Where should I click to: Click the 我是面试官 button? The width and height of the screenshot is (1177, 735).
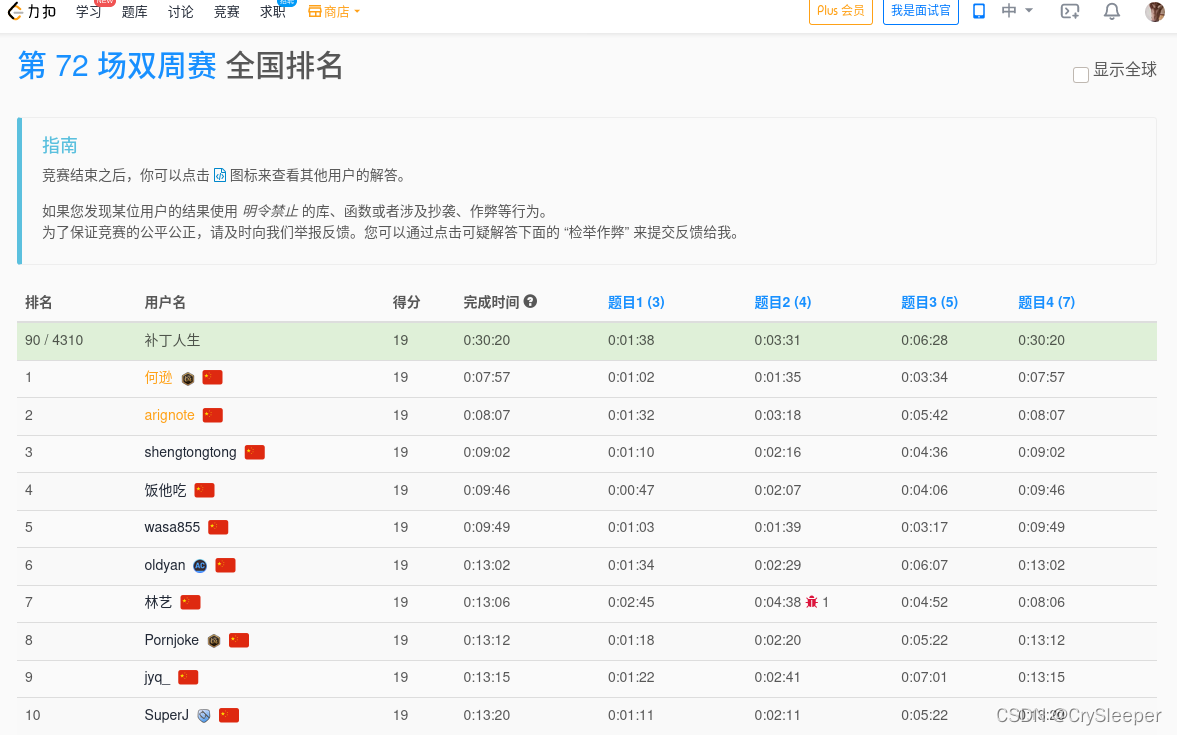tap(920, 11)
